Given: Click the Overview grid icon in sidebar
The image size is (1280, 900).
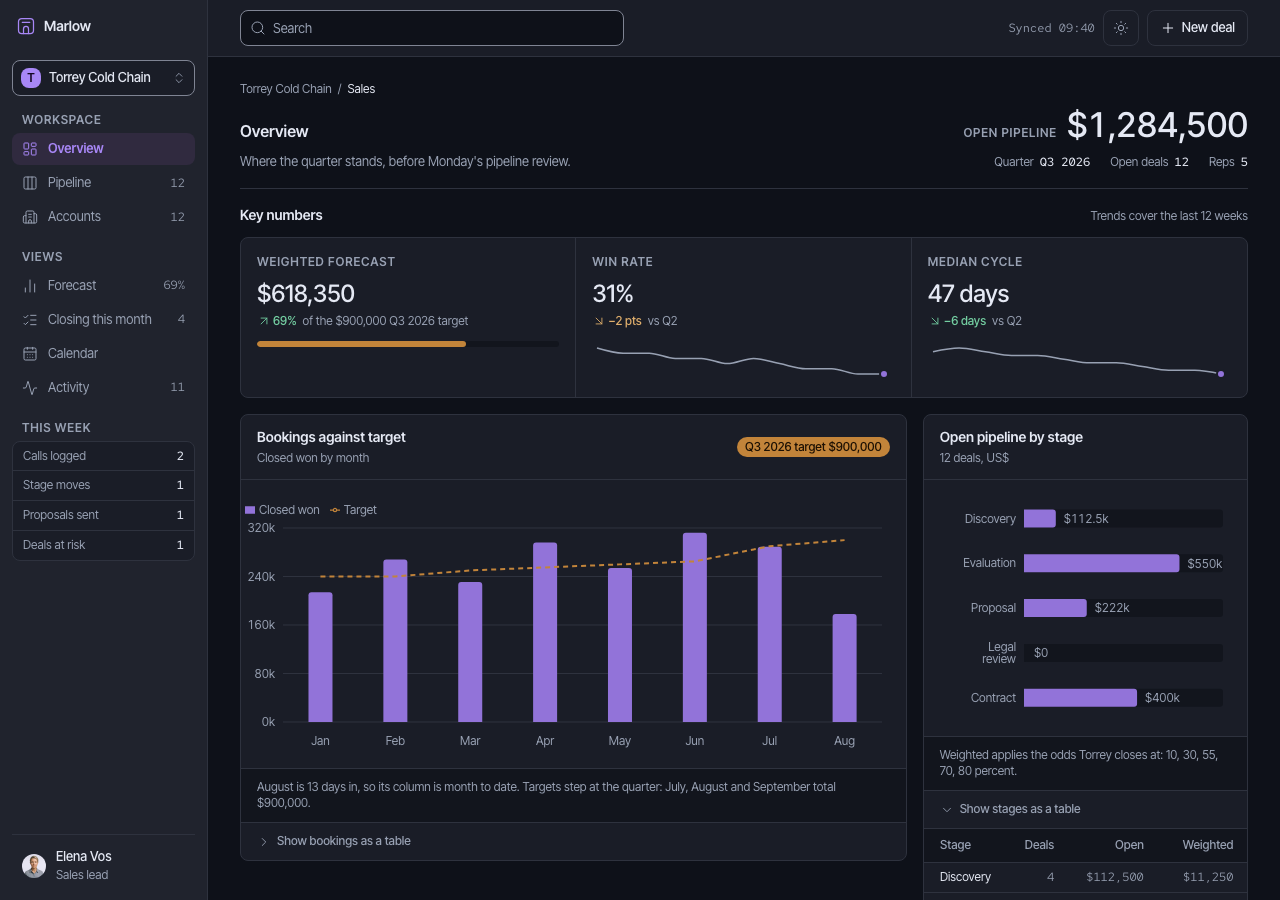Looking at the screenshot, I should pyautogui.click(x=30, y=149).
